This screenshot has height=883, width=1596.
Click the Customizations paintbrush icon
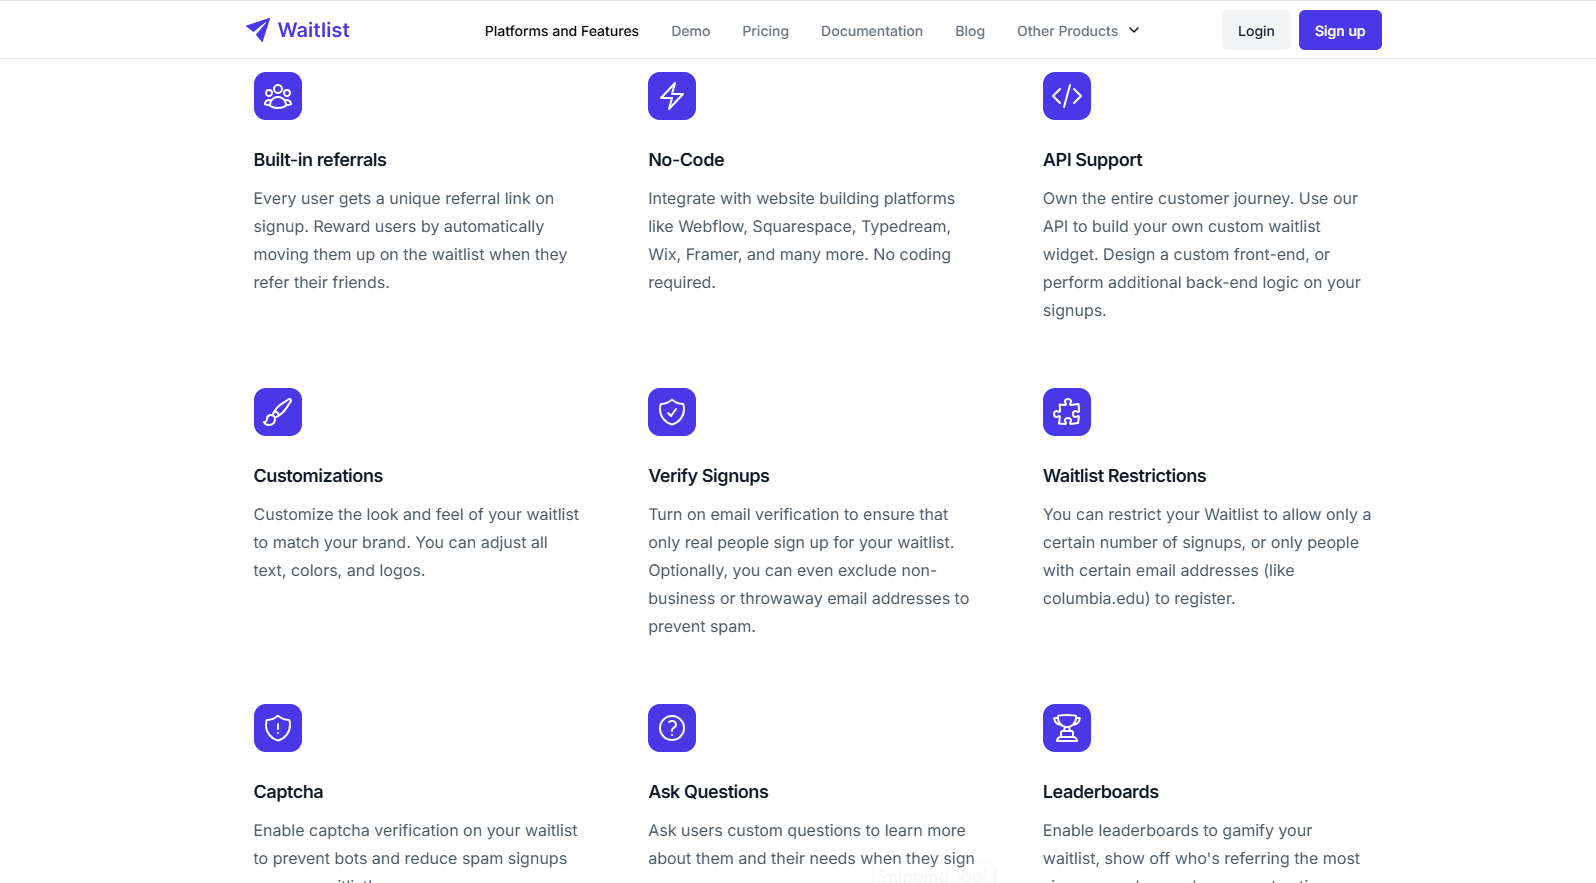point(277,411)
